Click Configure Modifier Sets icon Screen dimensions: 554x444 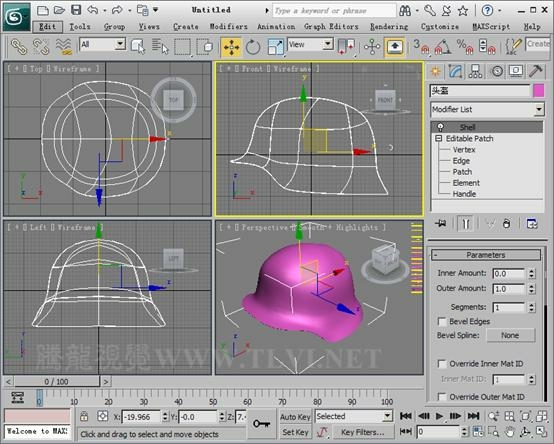click(532, 224)
